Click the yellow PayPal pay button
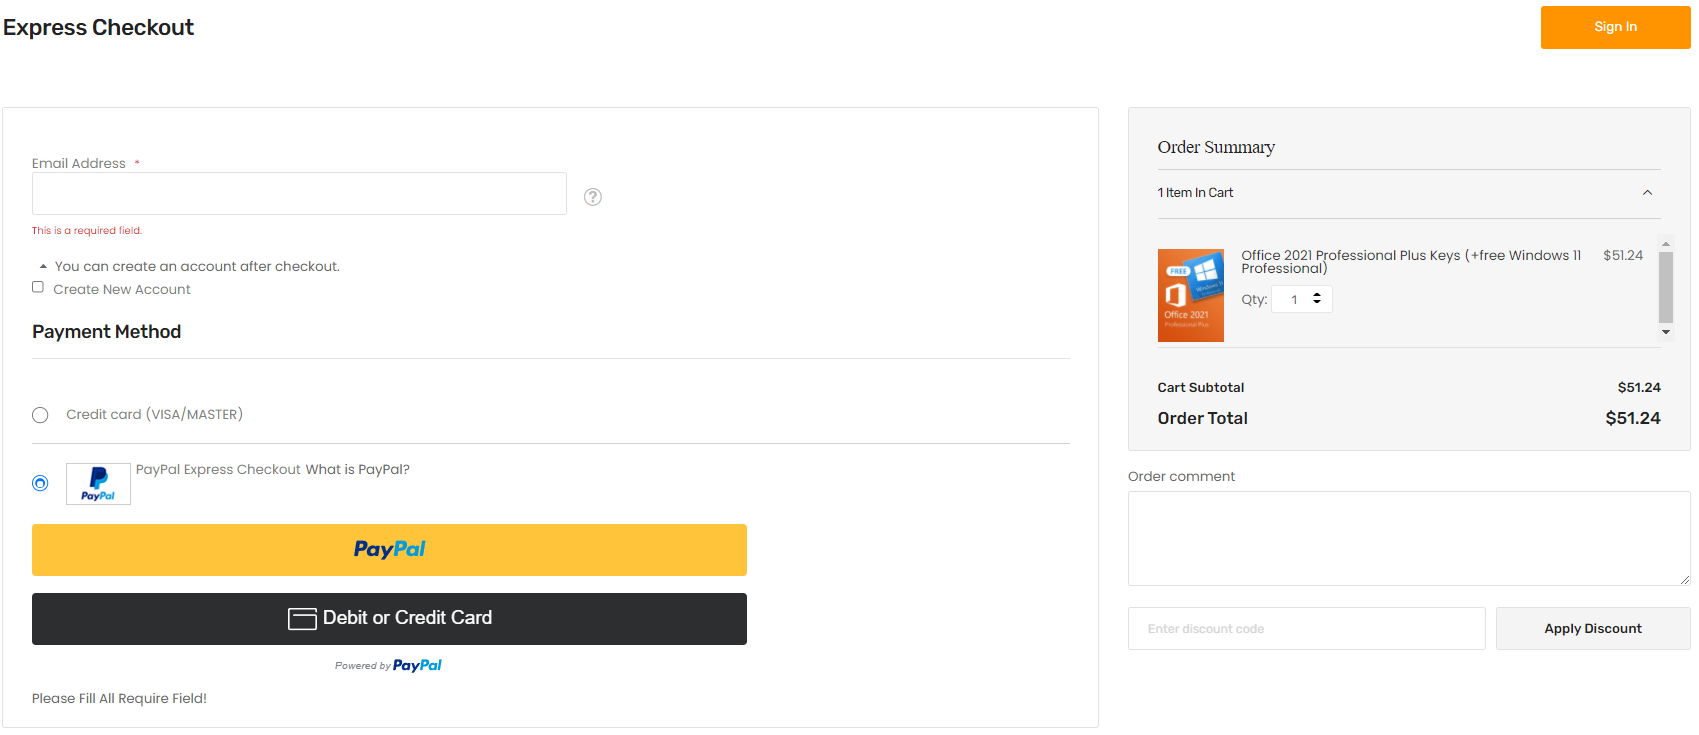 click(389, 550)
